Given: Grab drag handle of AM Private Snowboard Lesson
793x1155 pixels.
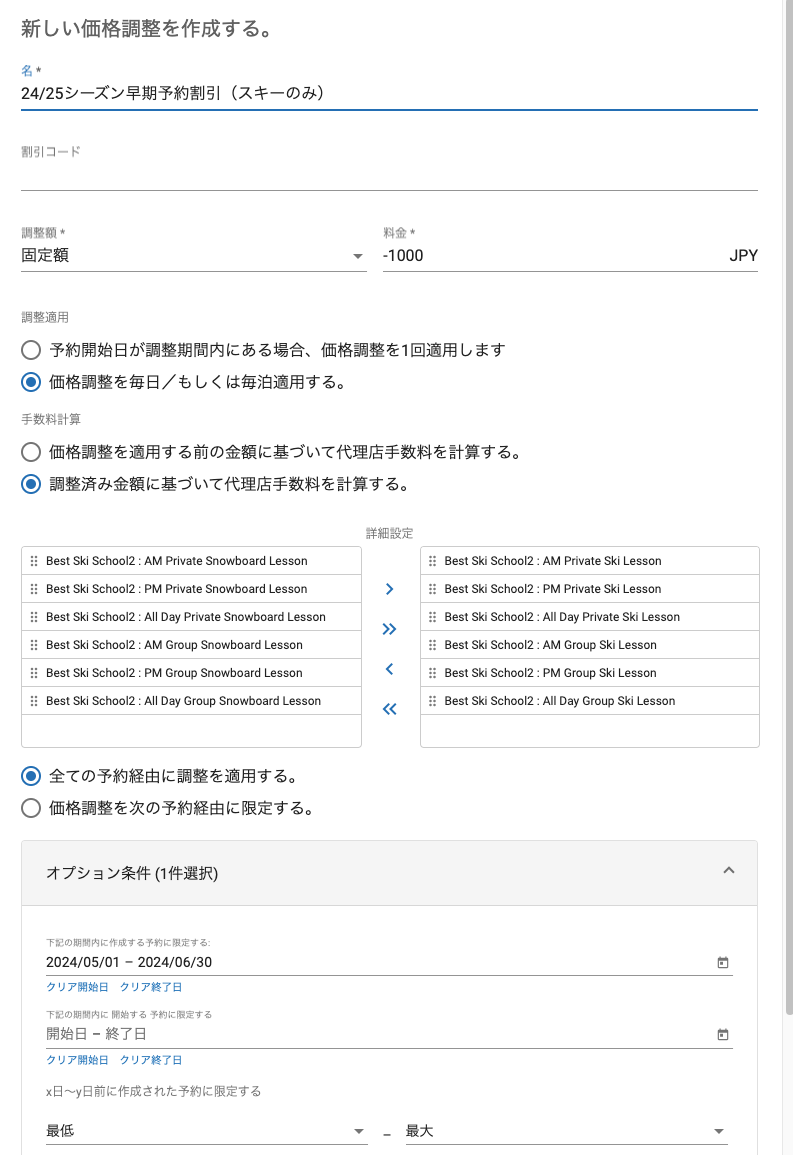Looking at the screenshot, I should 34,561.
